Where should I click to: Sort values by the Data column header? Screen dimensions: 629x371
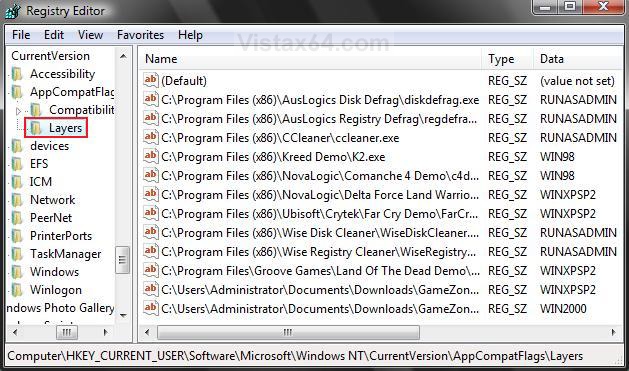click(578, 59)
